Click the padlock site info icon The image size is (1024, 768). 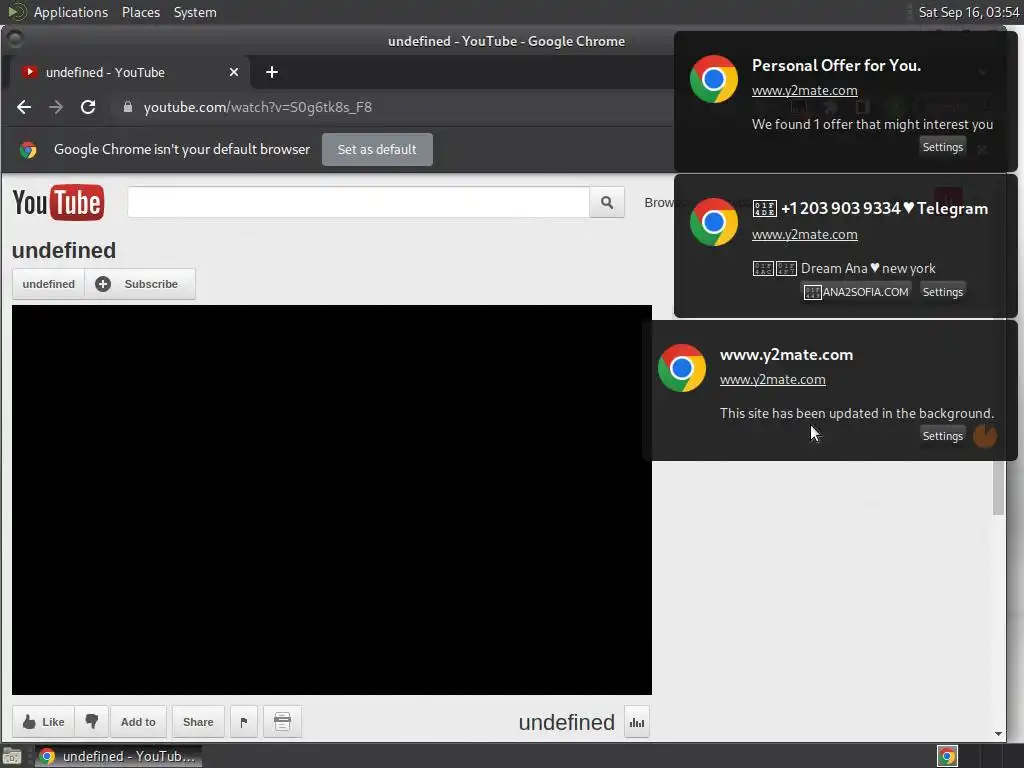[128, 107]
